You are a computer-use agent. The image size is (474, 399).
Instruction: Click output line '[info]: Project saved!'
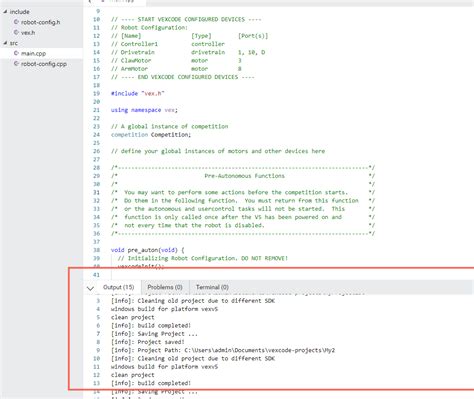tap(148, 342)
